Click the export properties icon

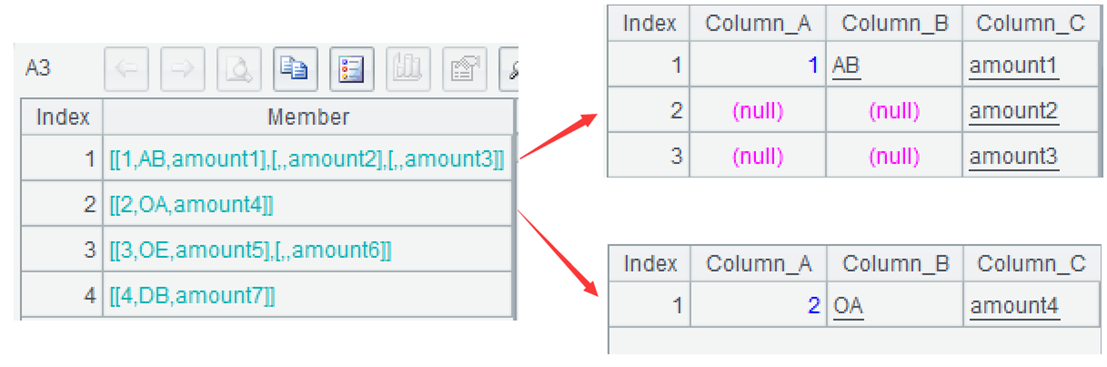pos(465,69)
